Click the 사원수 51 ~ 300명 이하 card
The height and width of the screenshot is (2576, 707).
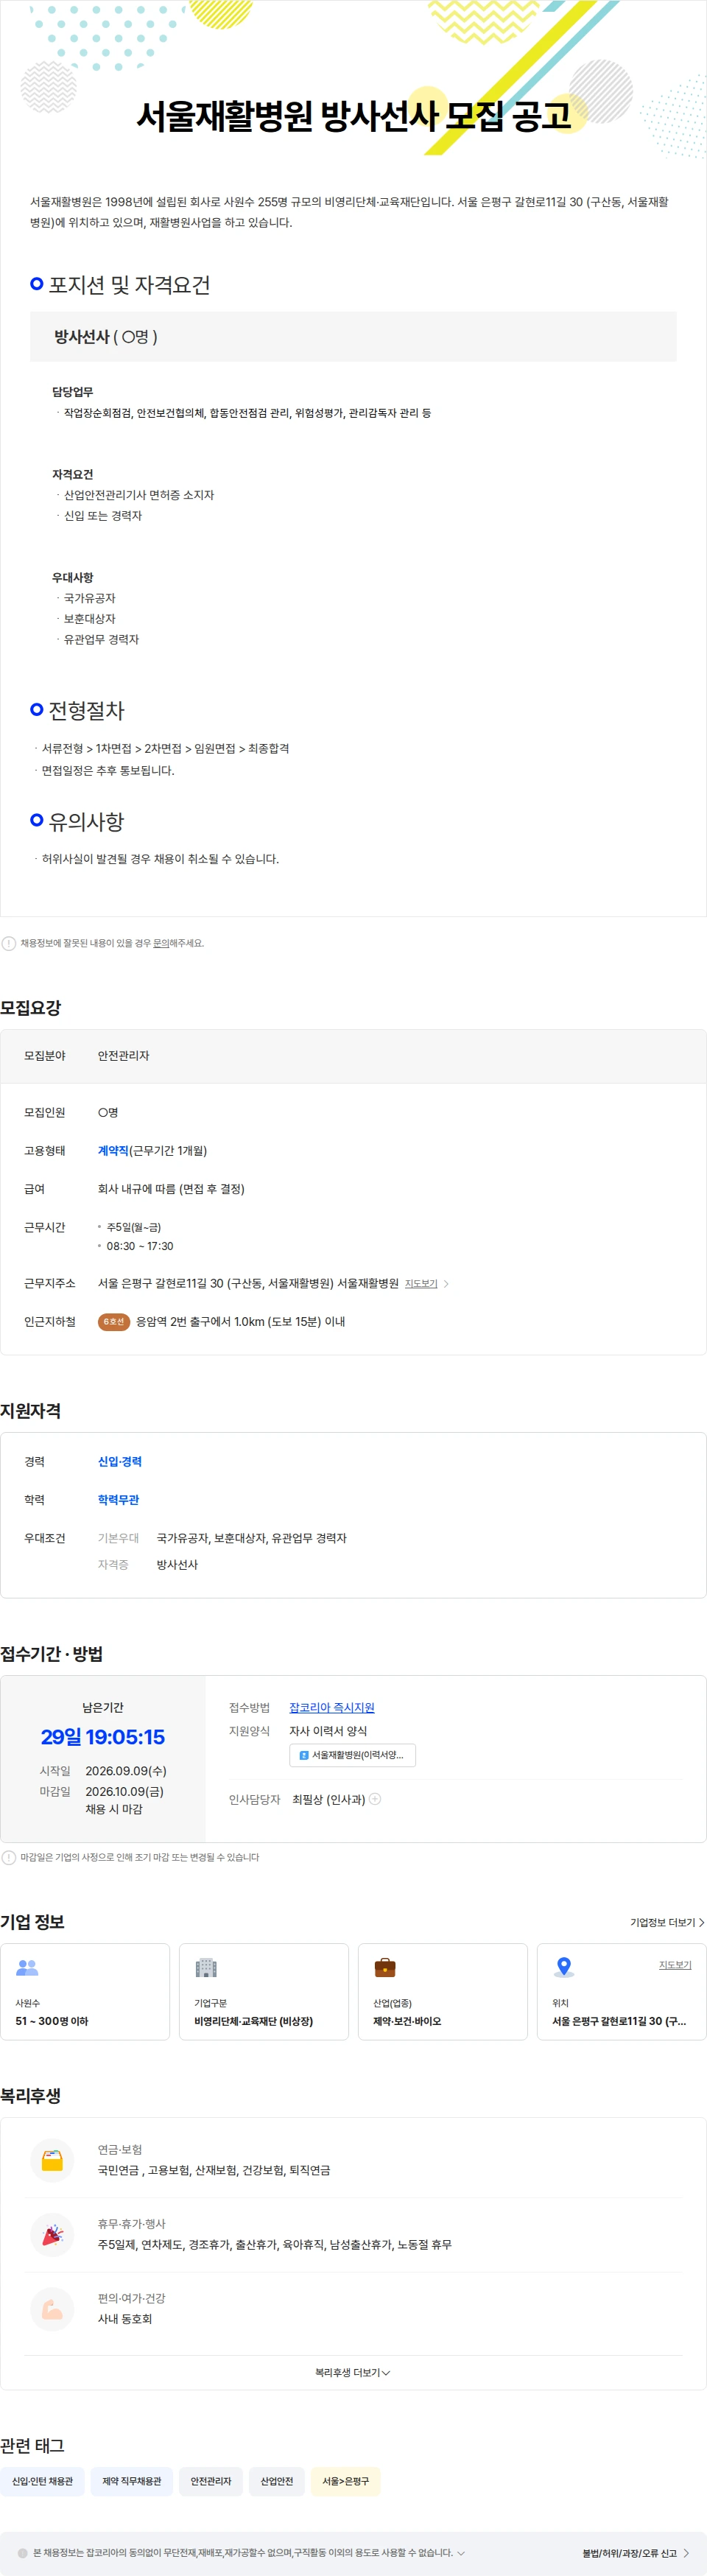point(85,1991)
